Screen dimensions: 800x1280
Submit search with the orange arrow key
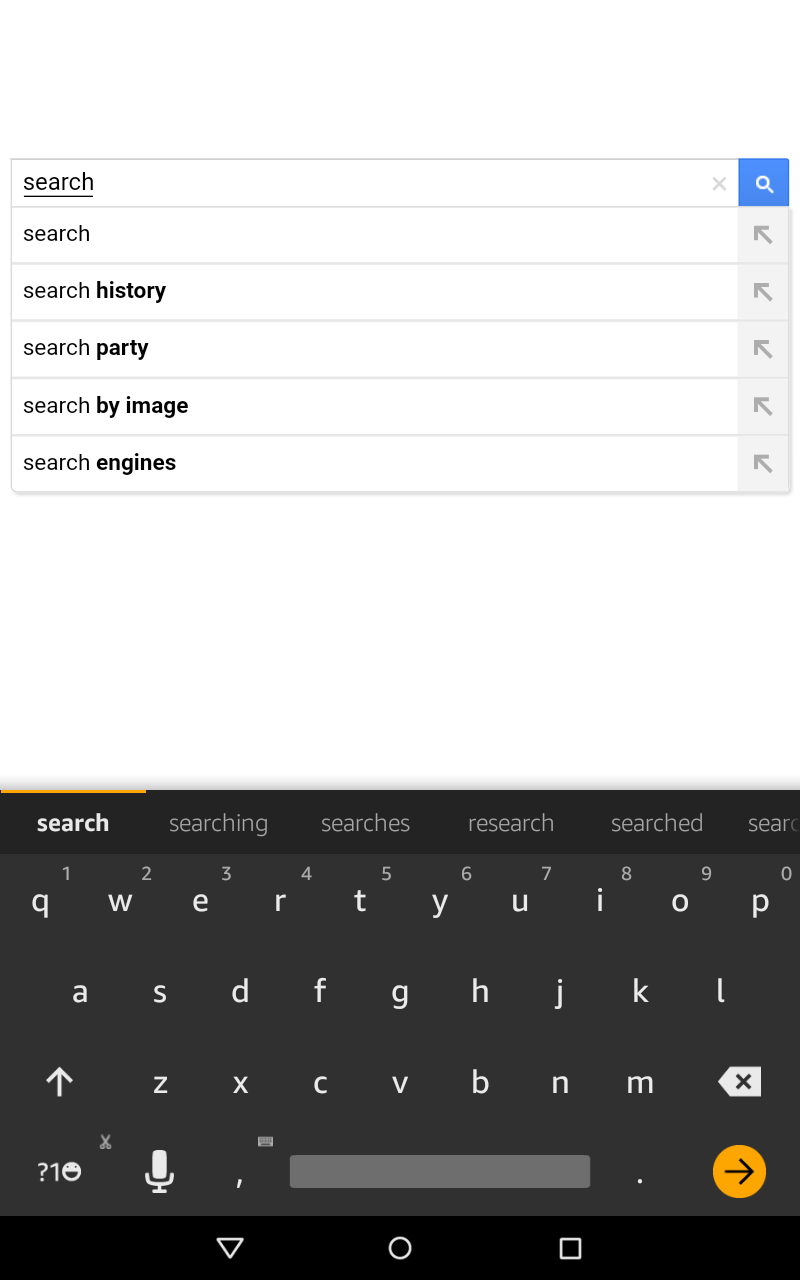pos(739,1171)
